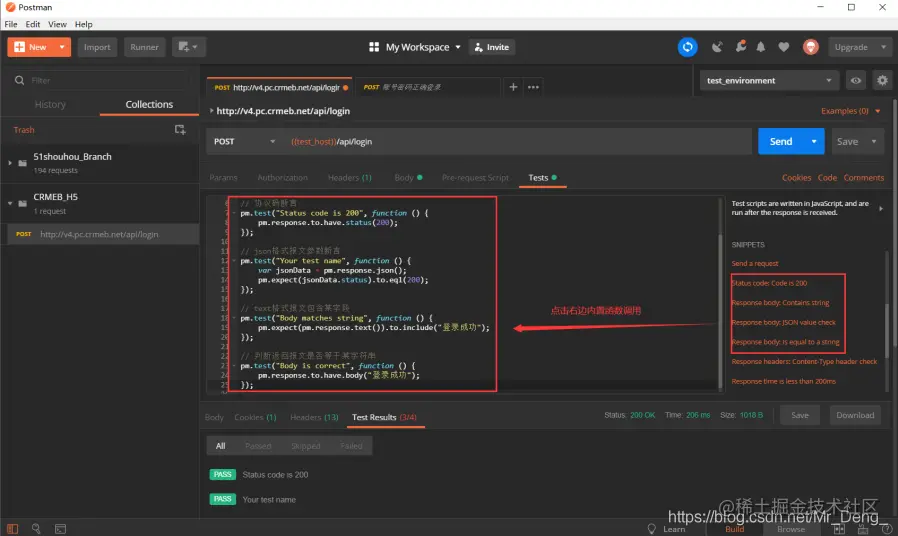Open the Examples (0) dropdown
The height and width of the screenshot is (536, 898).
click(x=850, y=111)
